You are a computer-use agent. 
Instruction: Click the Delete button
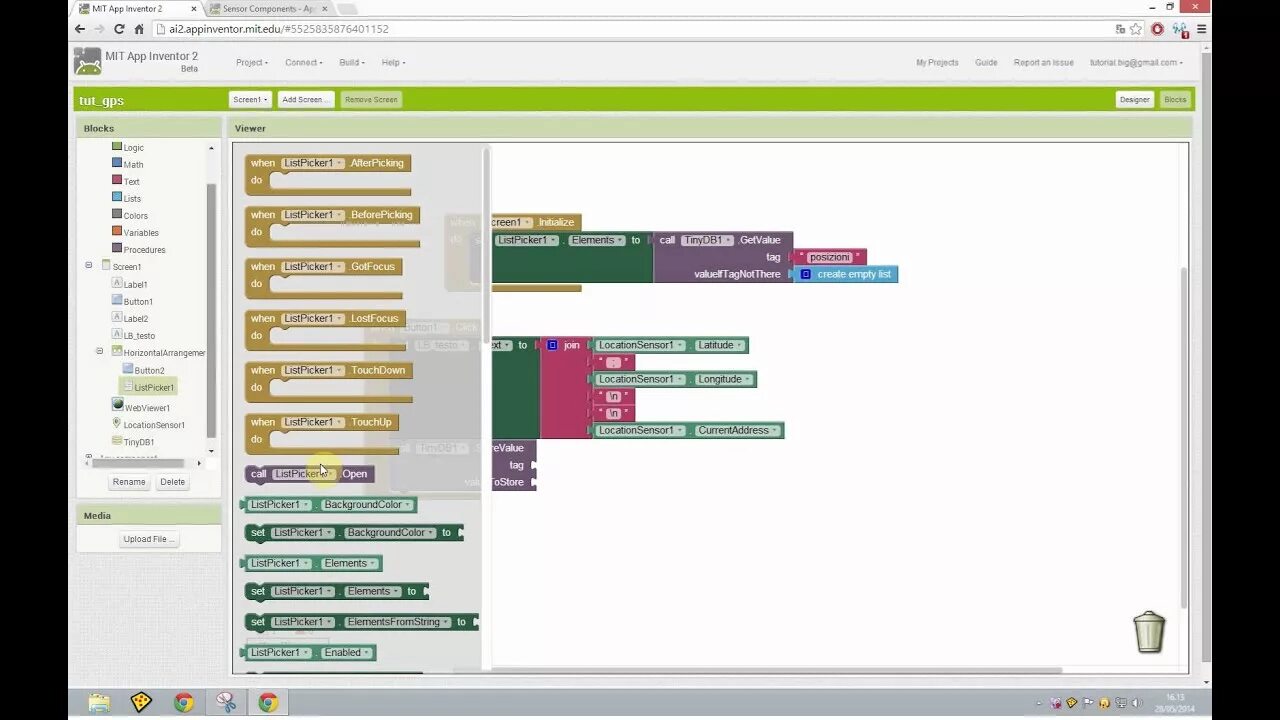point(172,481)
